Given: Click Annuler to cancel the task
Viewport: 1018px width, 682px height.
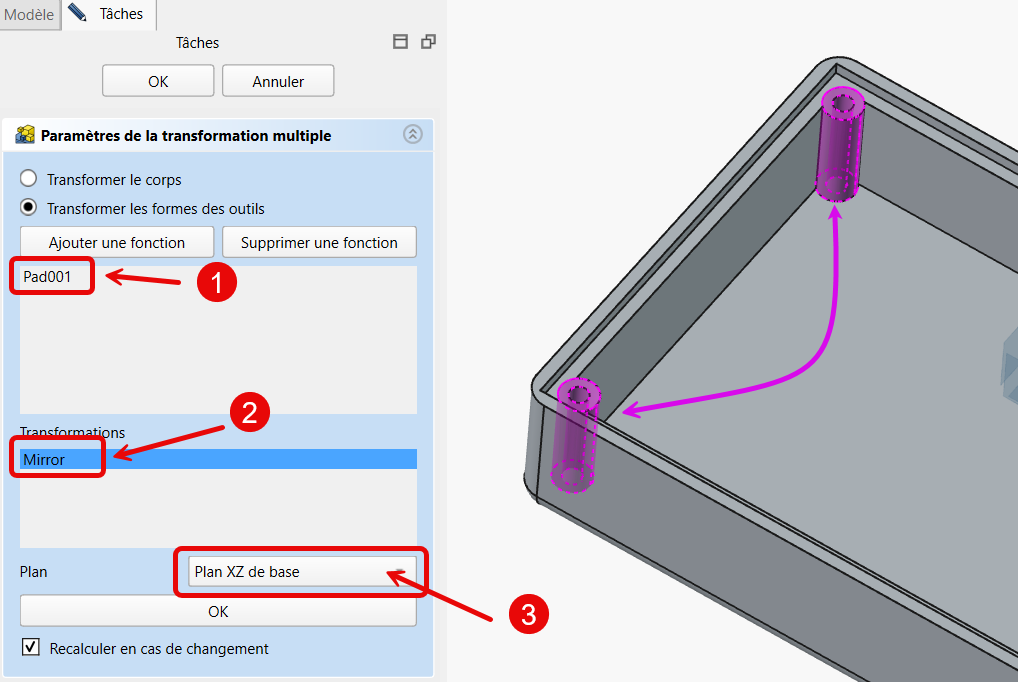Looking at the screenshot, I should click(278, 81).
